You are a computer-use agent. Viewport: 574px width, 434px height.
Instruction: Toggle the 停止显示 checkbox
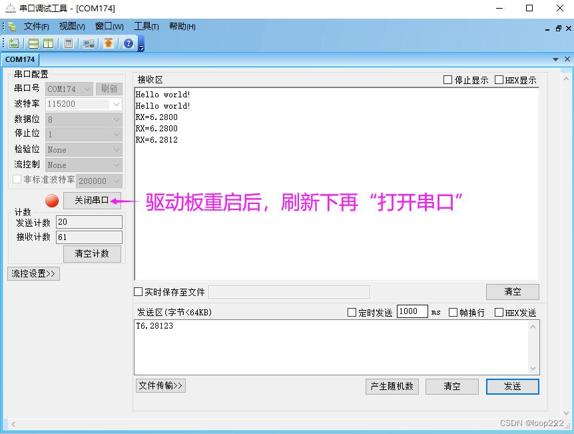pos(447,79)
